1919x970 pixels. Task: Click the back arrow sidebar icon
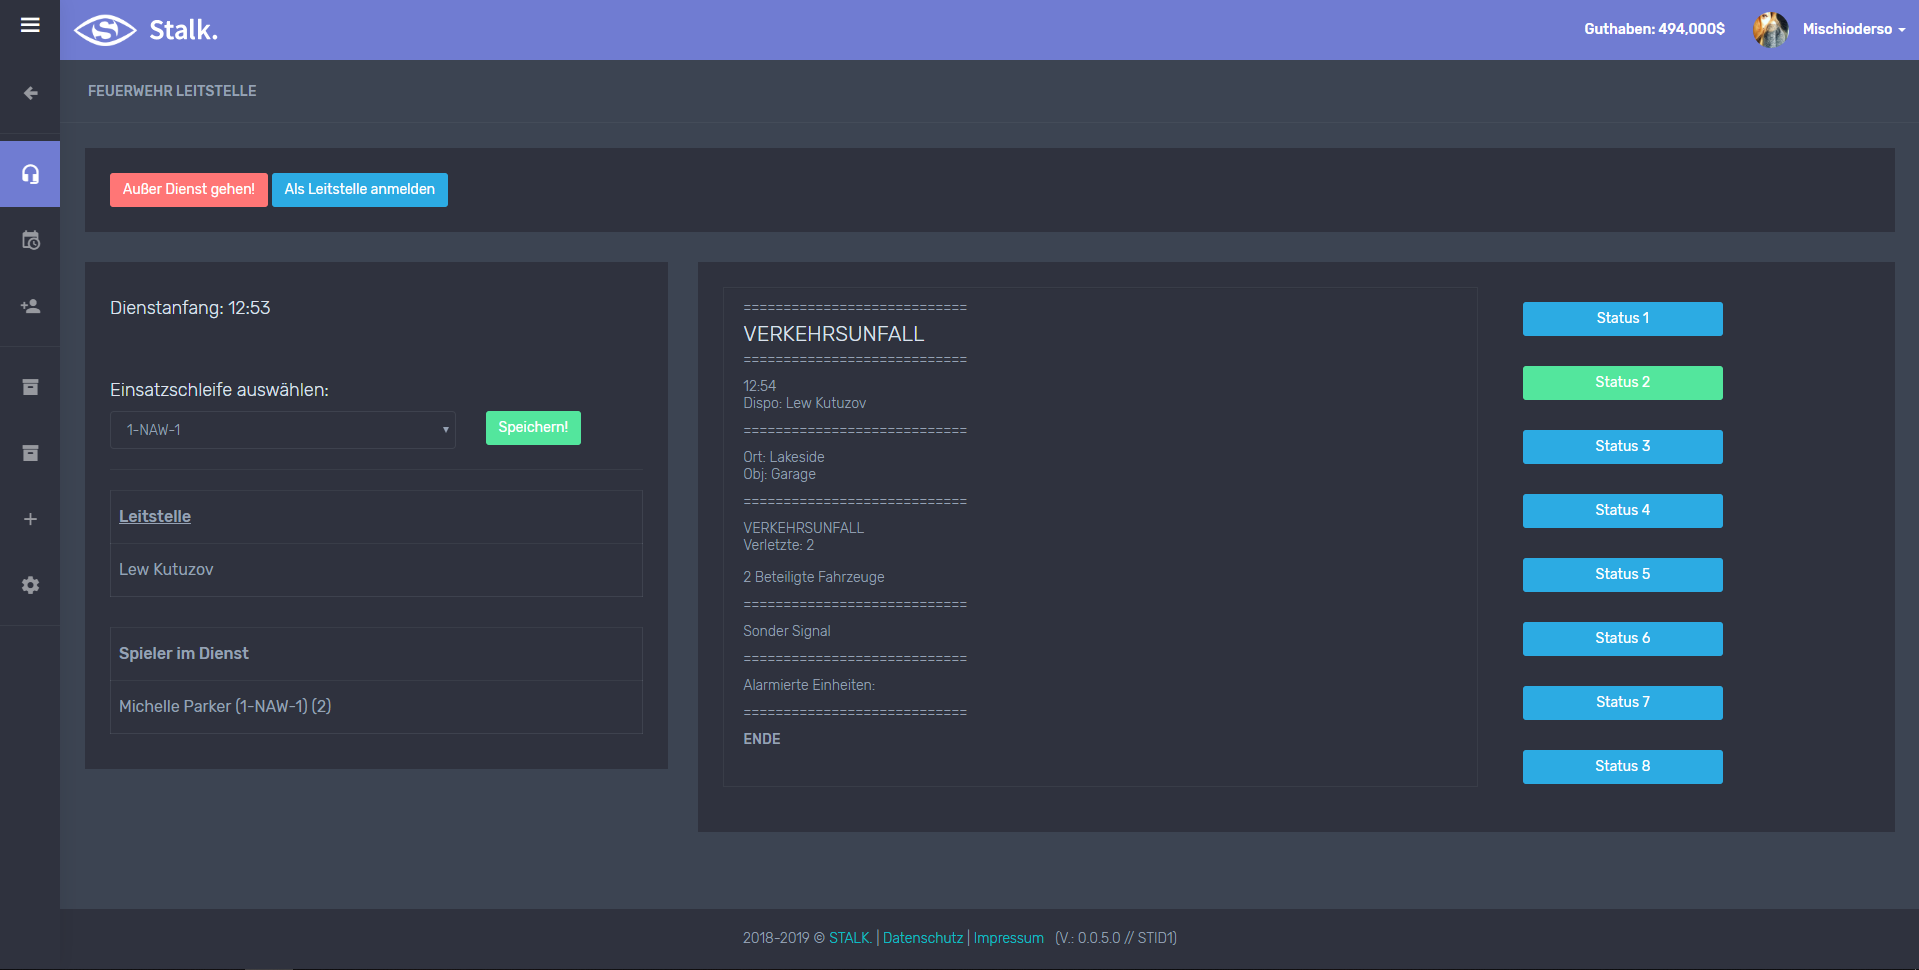point(30,93)
